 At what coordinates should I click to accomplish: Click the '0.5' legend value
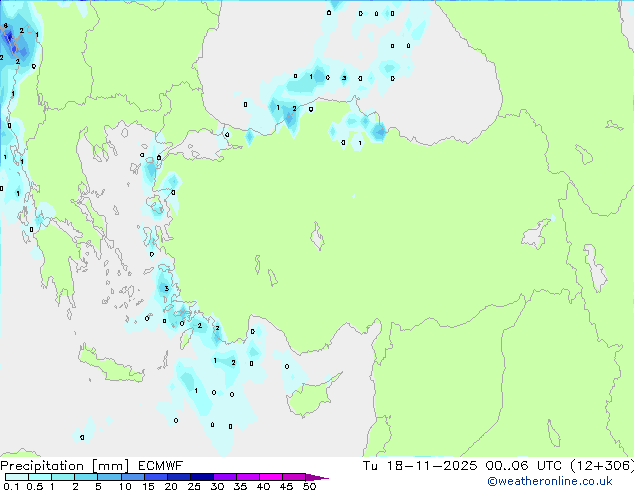[34, 486]
